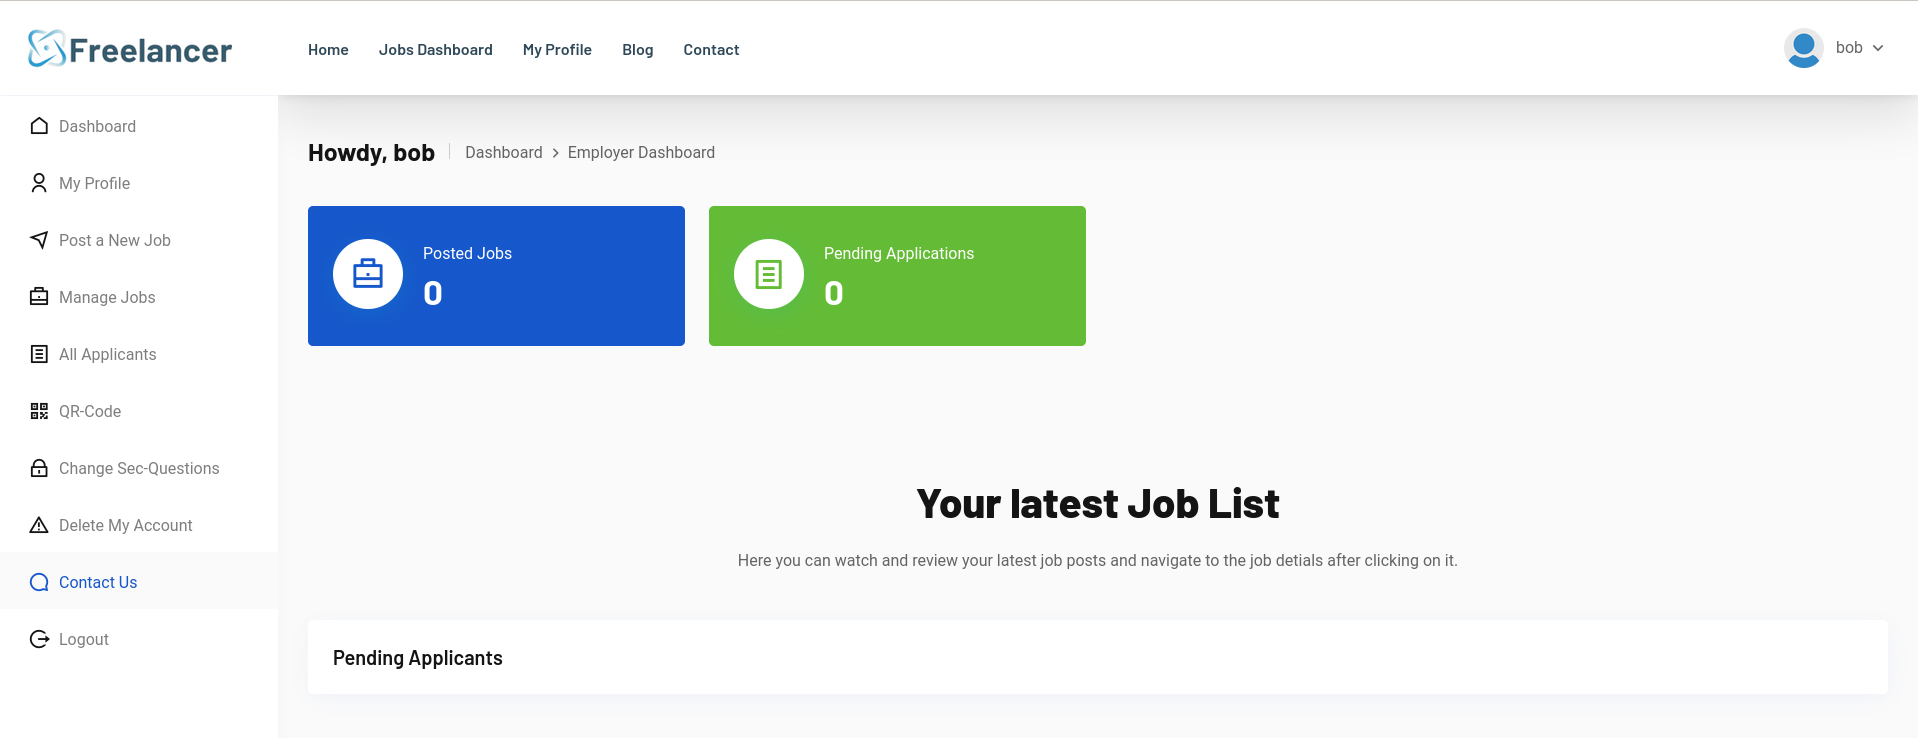Viewport: 1918px width, 738px height.
Task: Click the Delete My Account warning icon
Action: tap(39, 525)
